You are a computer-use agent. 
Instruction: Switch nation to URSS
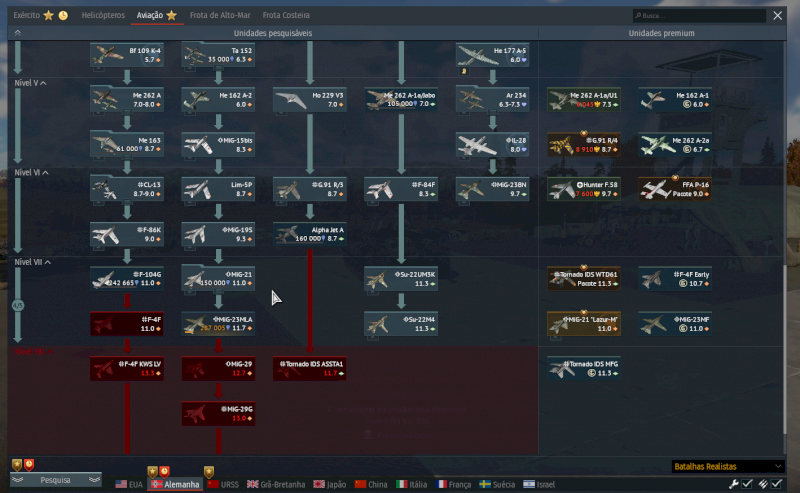[x=221, y=484]
